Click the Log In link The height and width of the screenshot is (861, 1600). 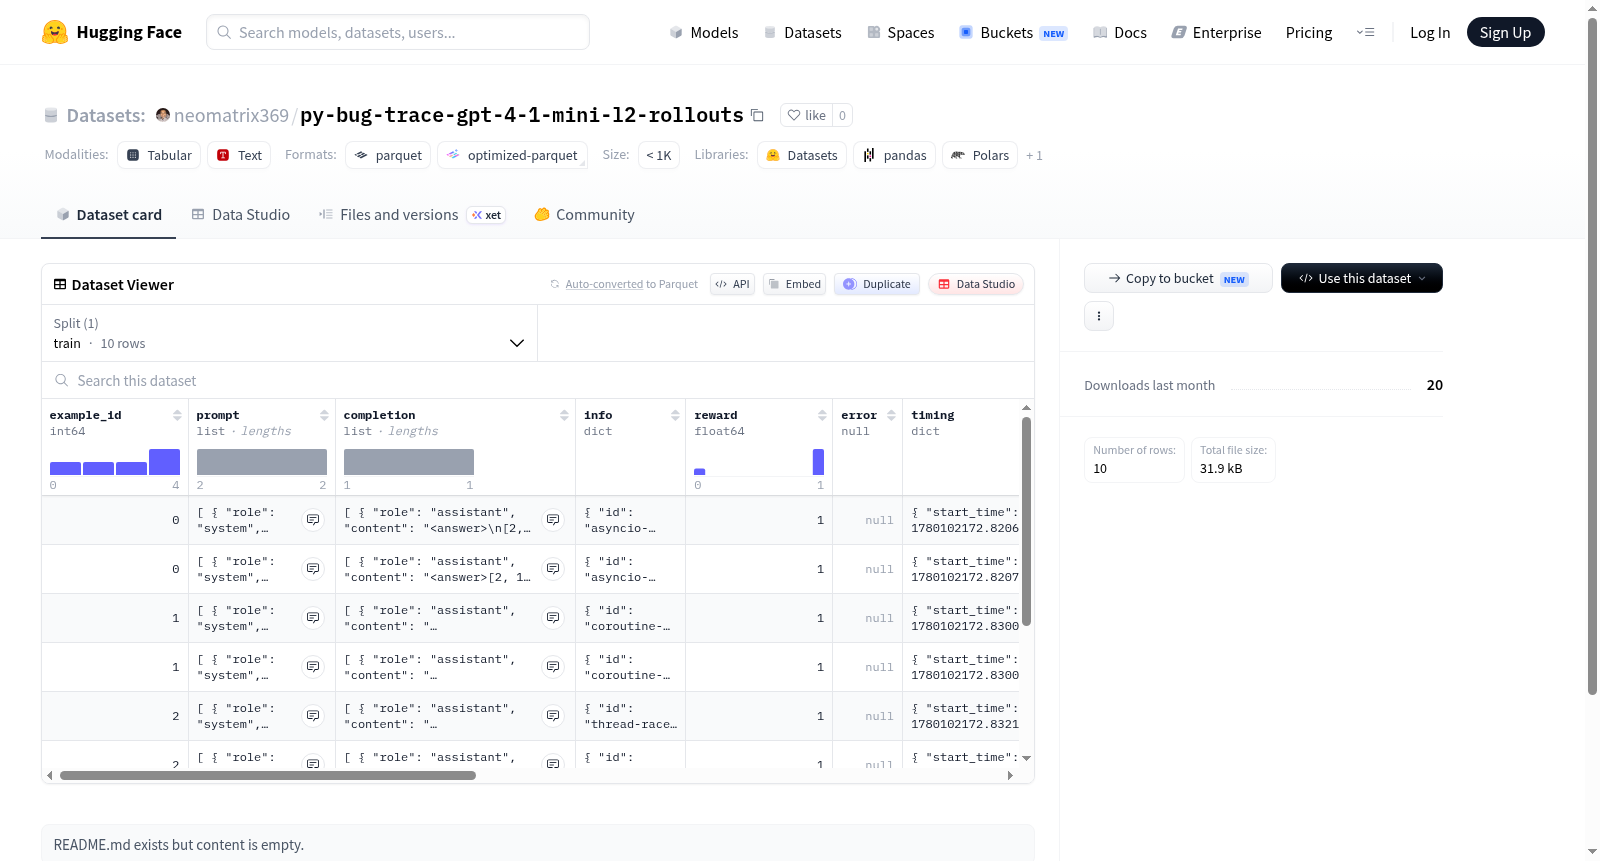pyautogui.click(x=1430, y=32)
